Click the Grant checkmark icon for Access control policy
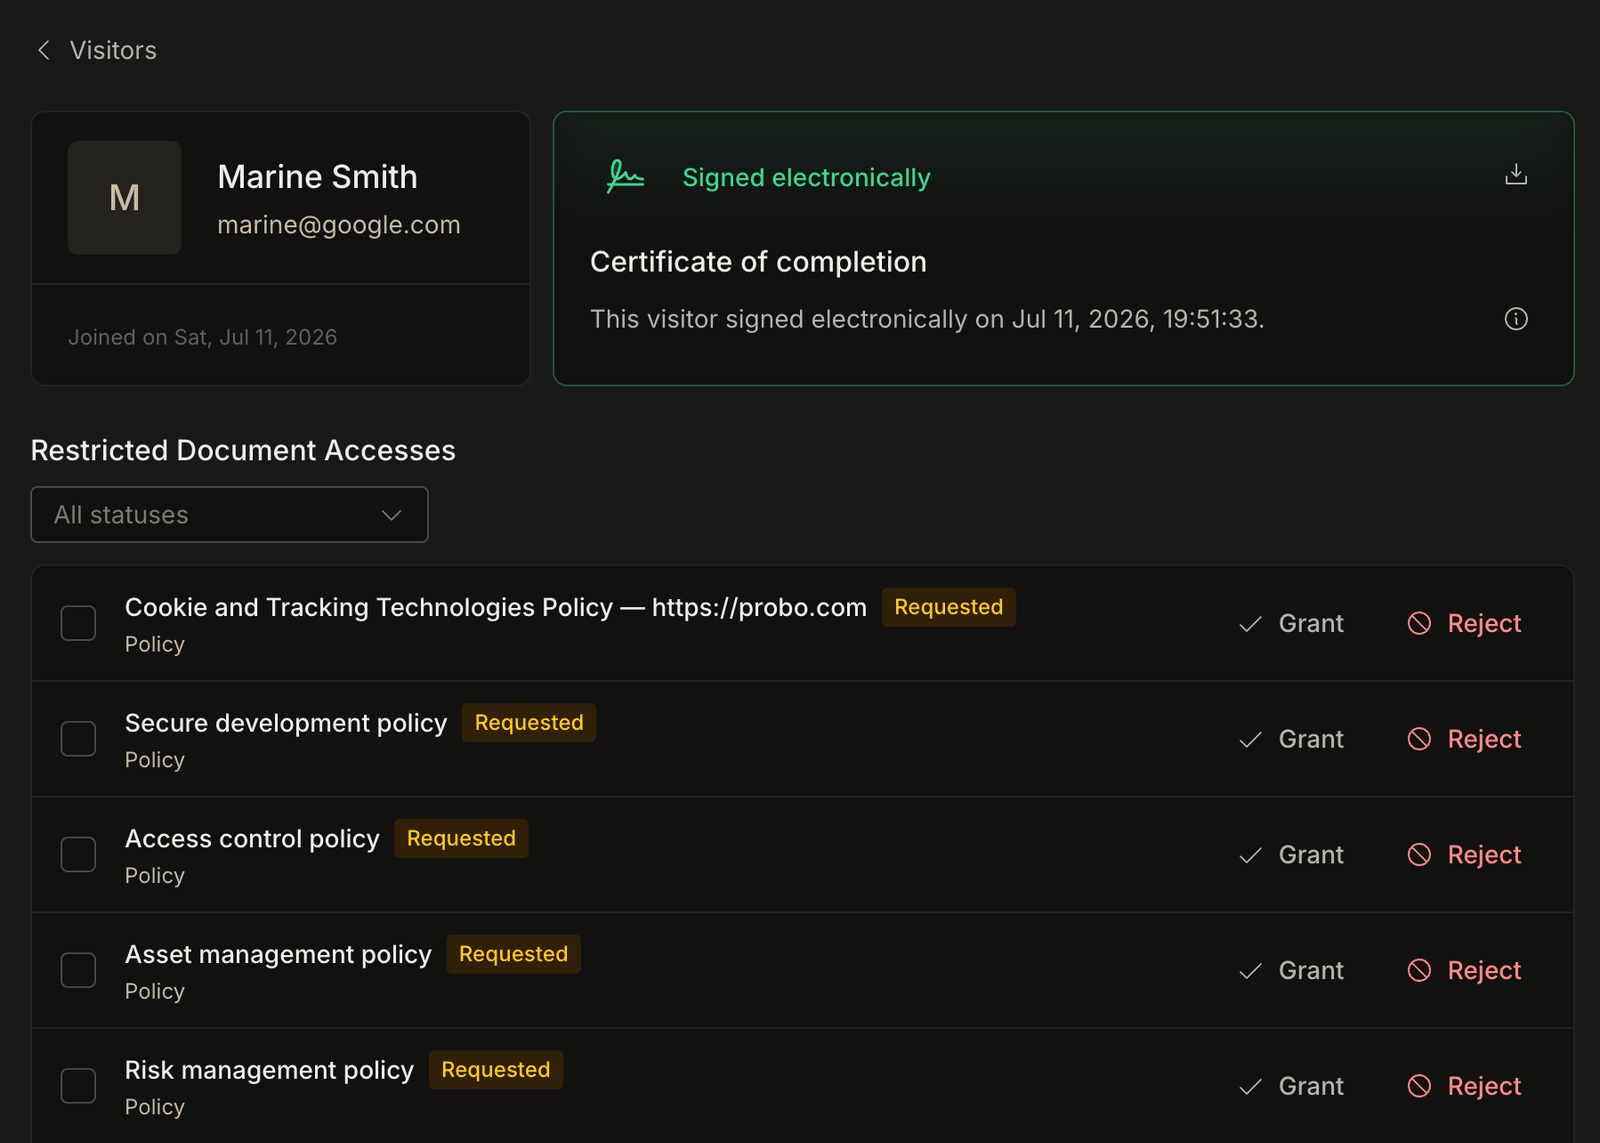This screenshot has height=1143, width=1600. 1250,856
